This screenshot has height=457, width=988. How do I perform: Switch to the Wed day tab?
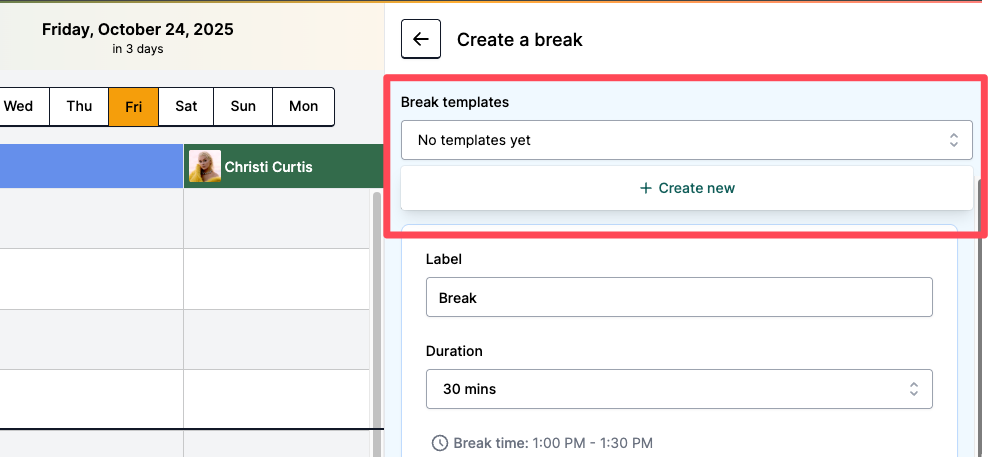[19, 106]
